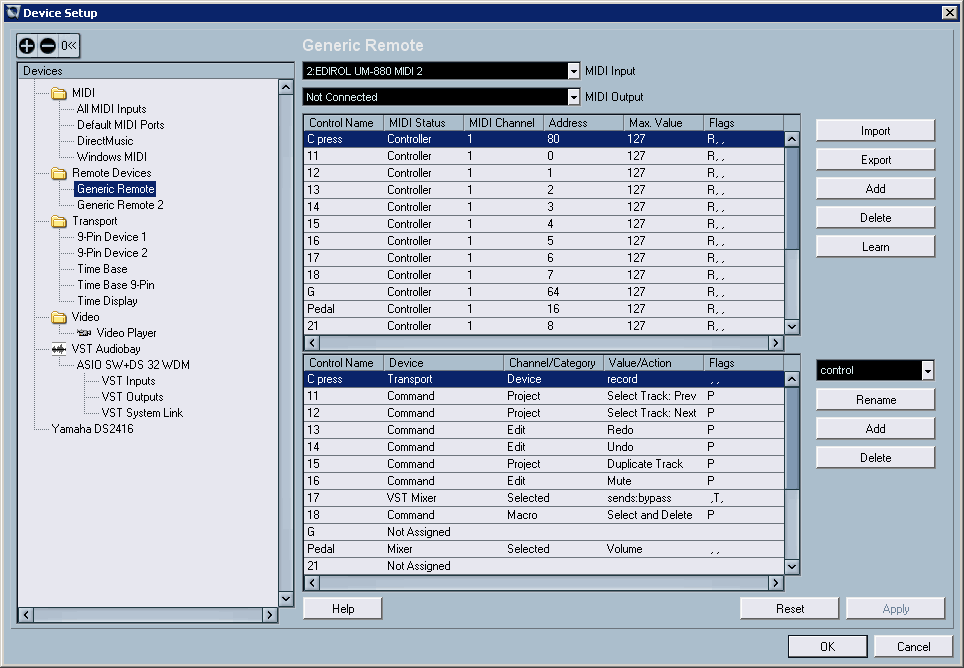Screen dimensions: 964x668
Task: Click the Video folder icon
Action: click(59, 317)
